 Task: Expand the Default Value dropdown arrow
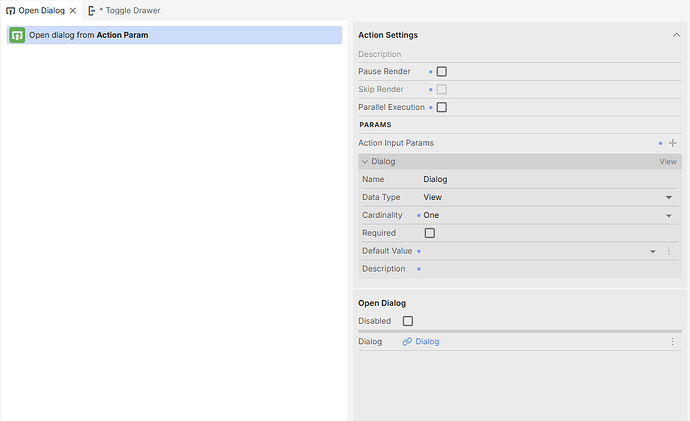click(x=653, y=251)
